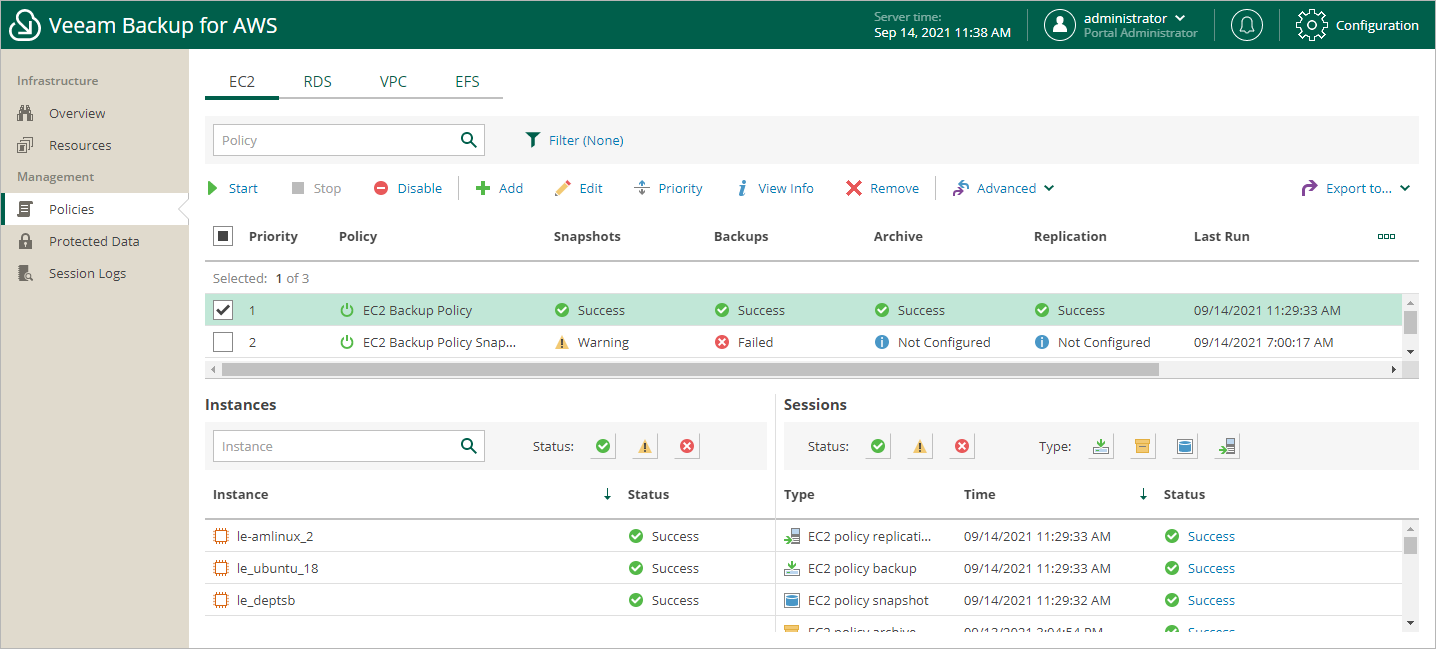The width and height of the screenshot is (1436, 649).
Task: Filter sessions by archive type icon
Action: [x=1143, y=446]
